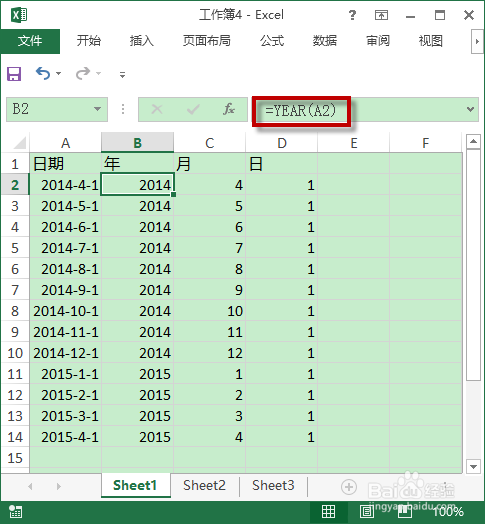The width and height of the screenshot is (485, 524).
Task: Select row 1 header
Action: (x=15, y=164)
